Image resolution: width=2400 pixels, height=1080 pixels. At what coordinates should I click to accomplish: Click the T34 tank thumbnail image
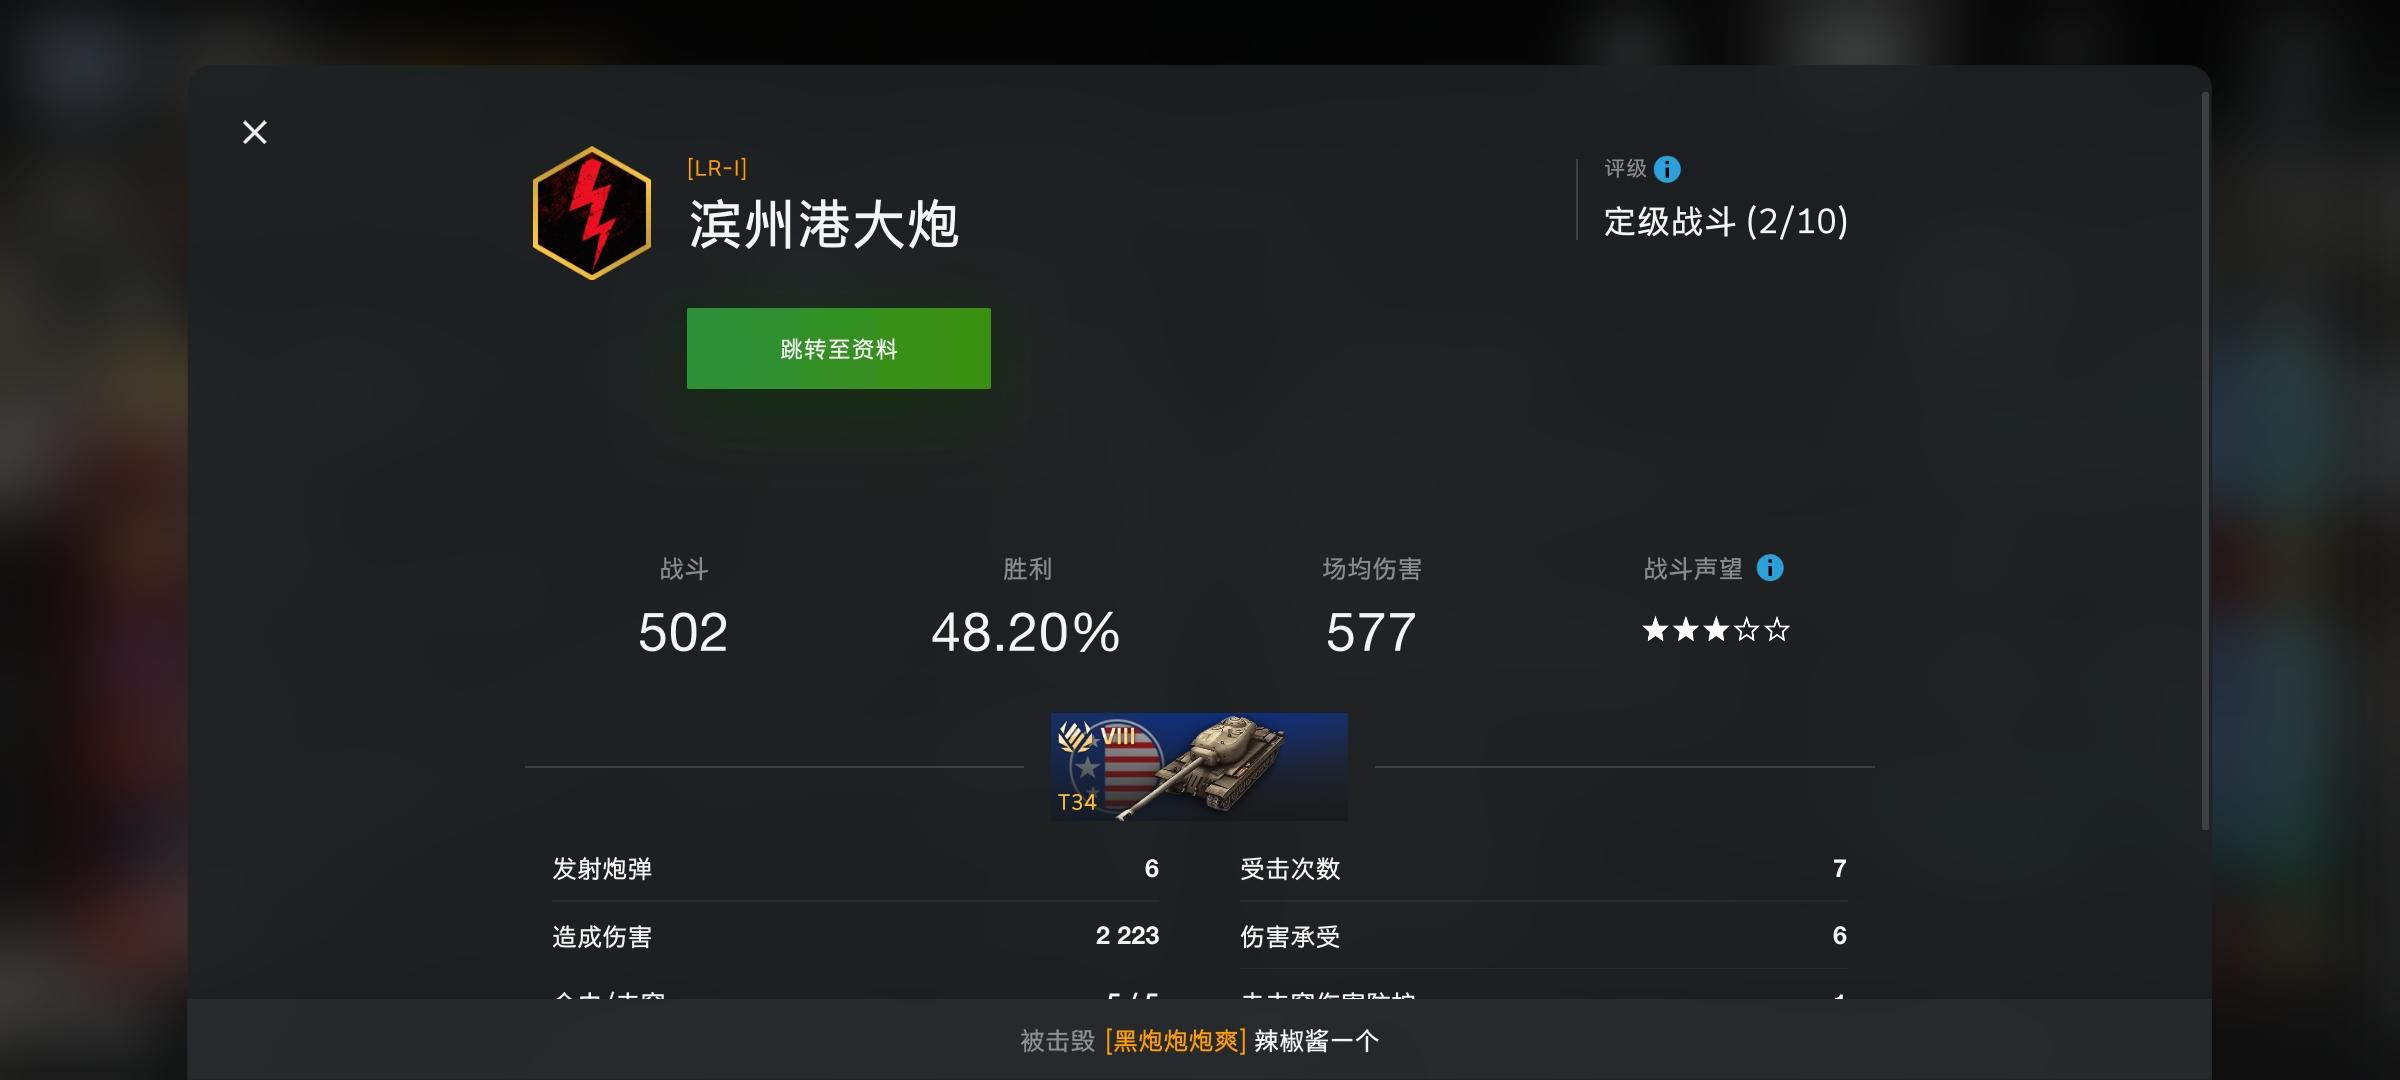(x=1199, y=767)
